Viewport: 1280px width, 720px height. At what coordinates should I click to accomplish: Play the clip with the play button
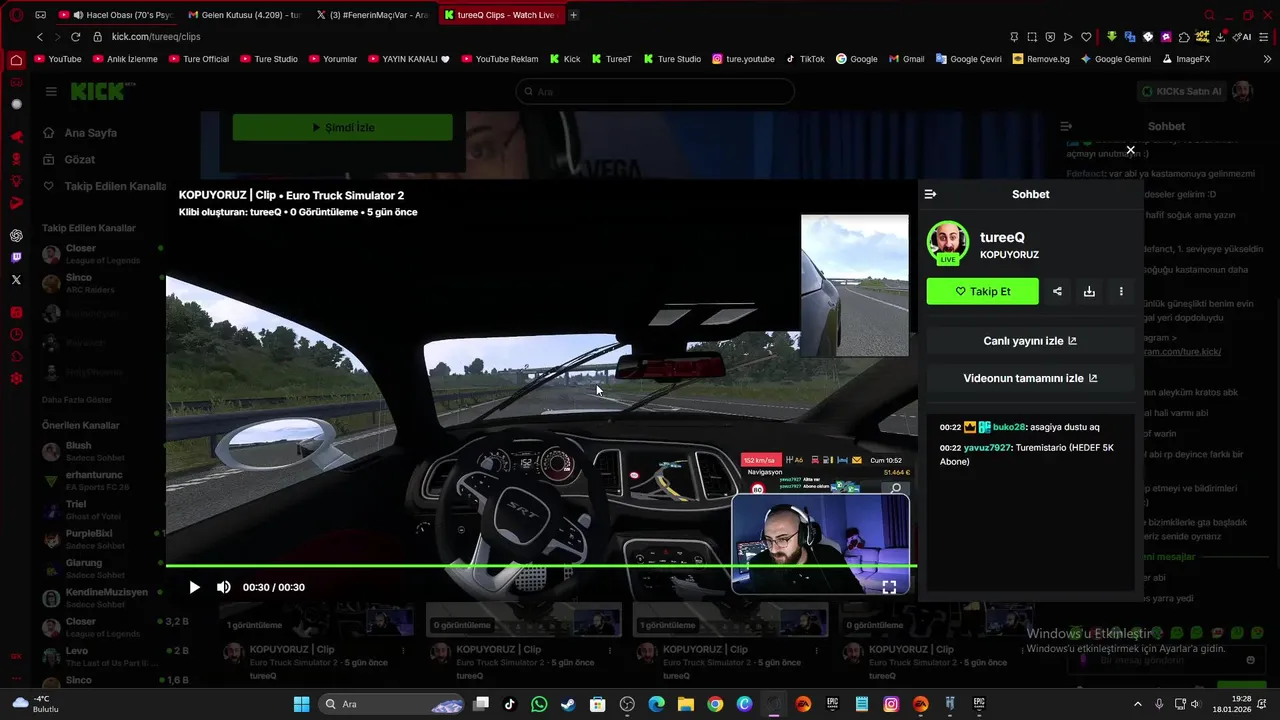pos(194,587)
